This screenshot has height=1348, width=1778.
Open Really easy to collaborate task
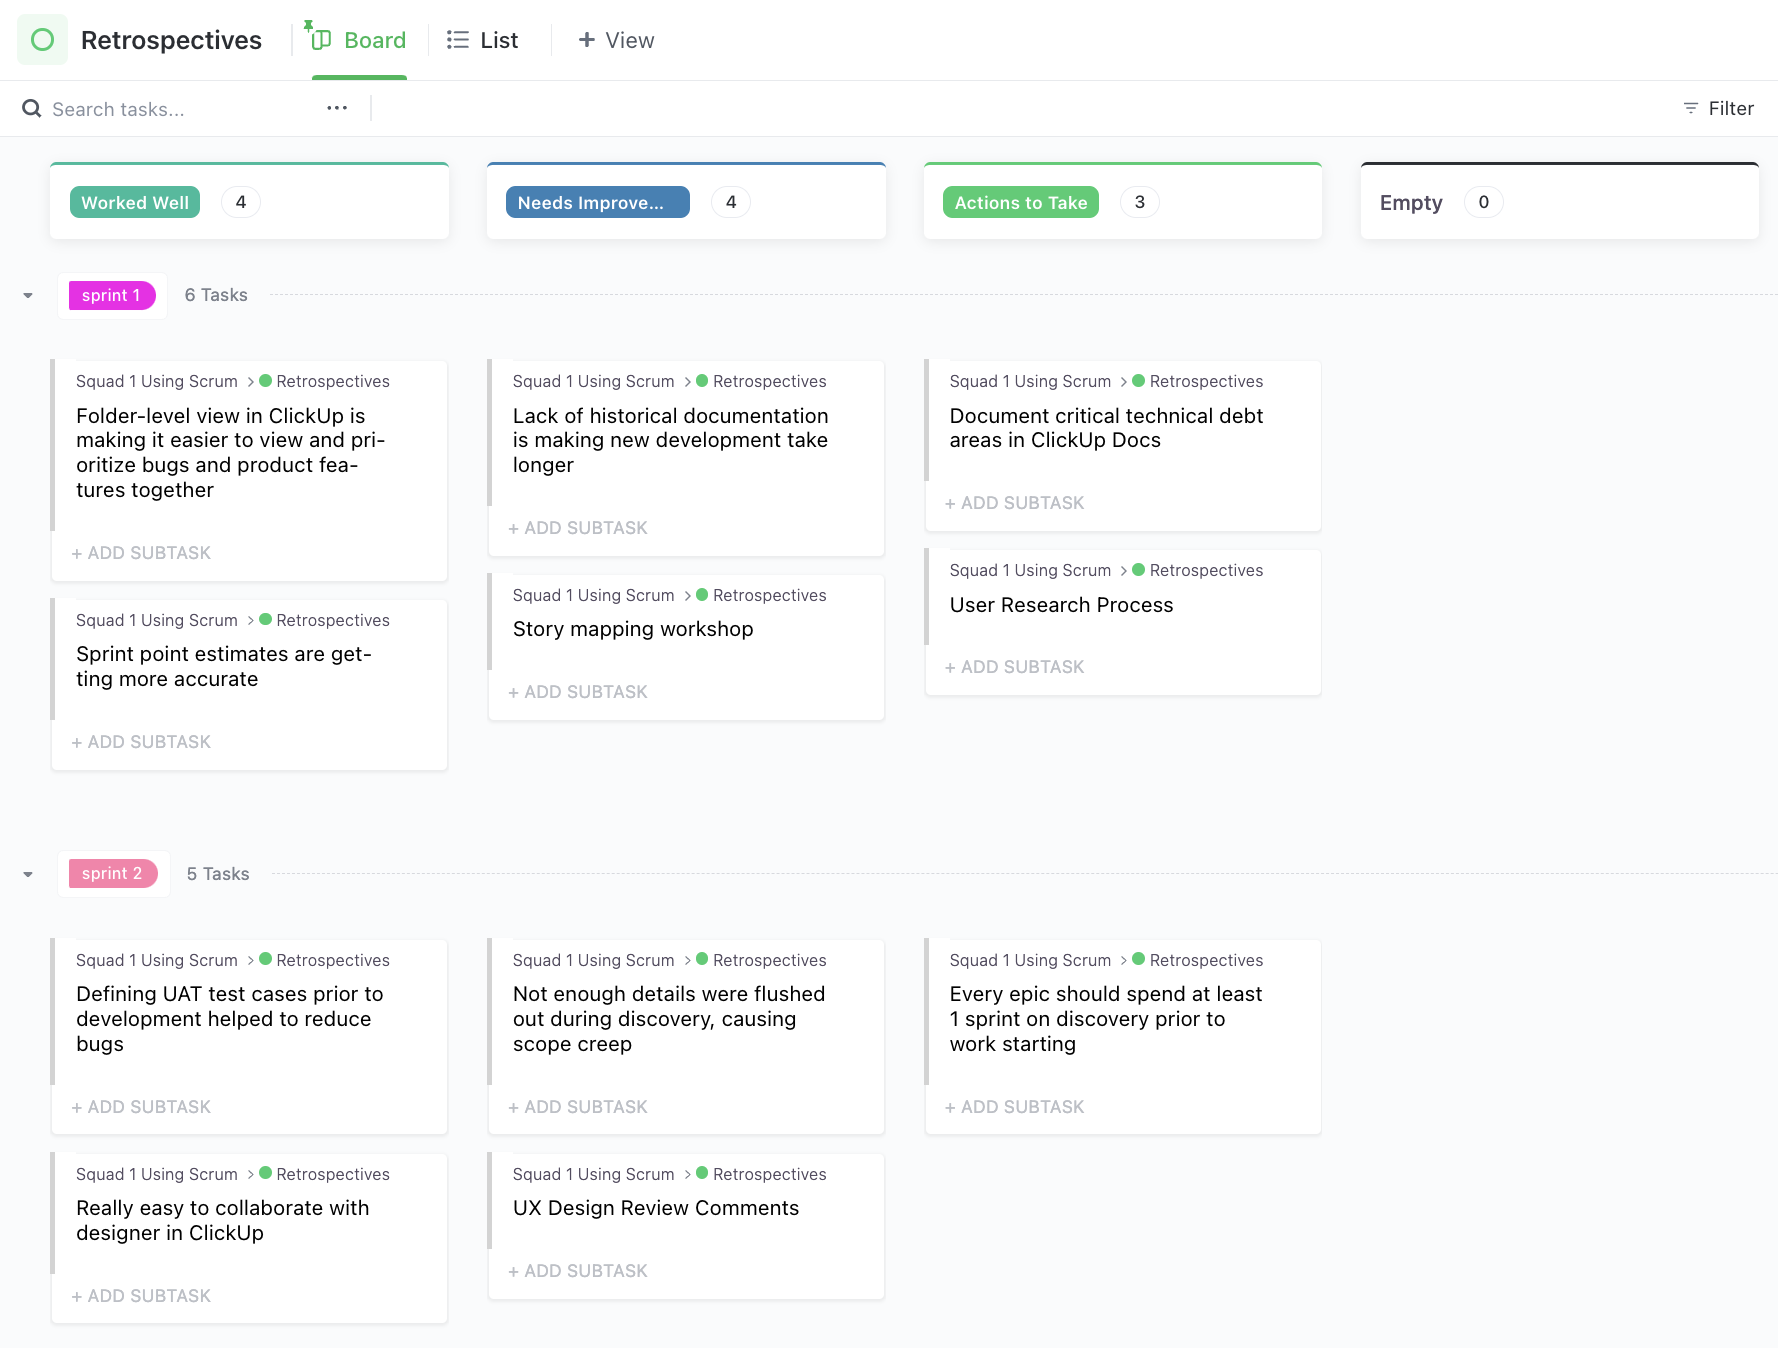[223, 1220]
